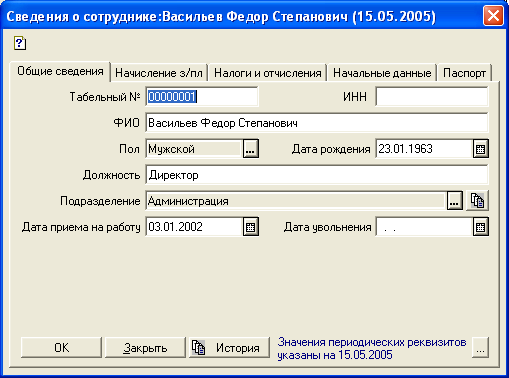Click into the ИНН input field
509x378 pixels.
click(x=432, y=97)
